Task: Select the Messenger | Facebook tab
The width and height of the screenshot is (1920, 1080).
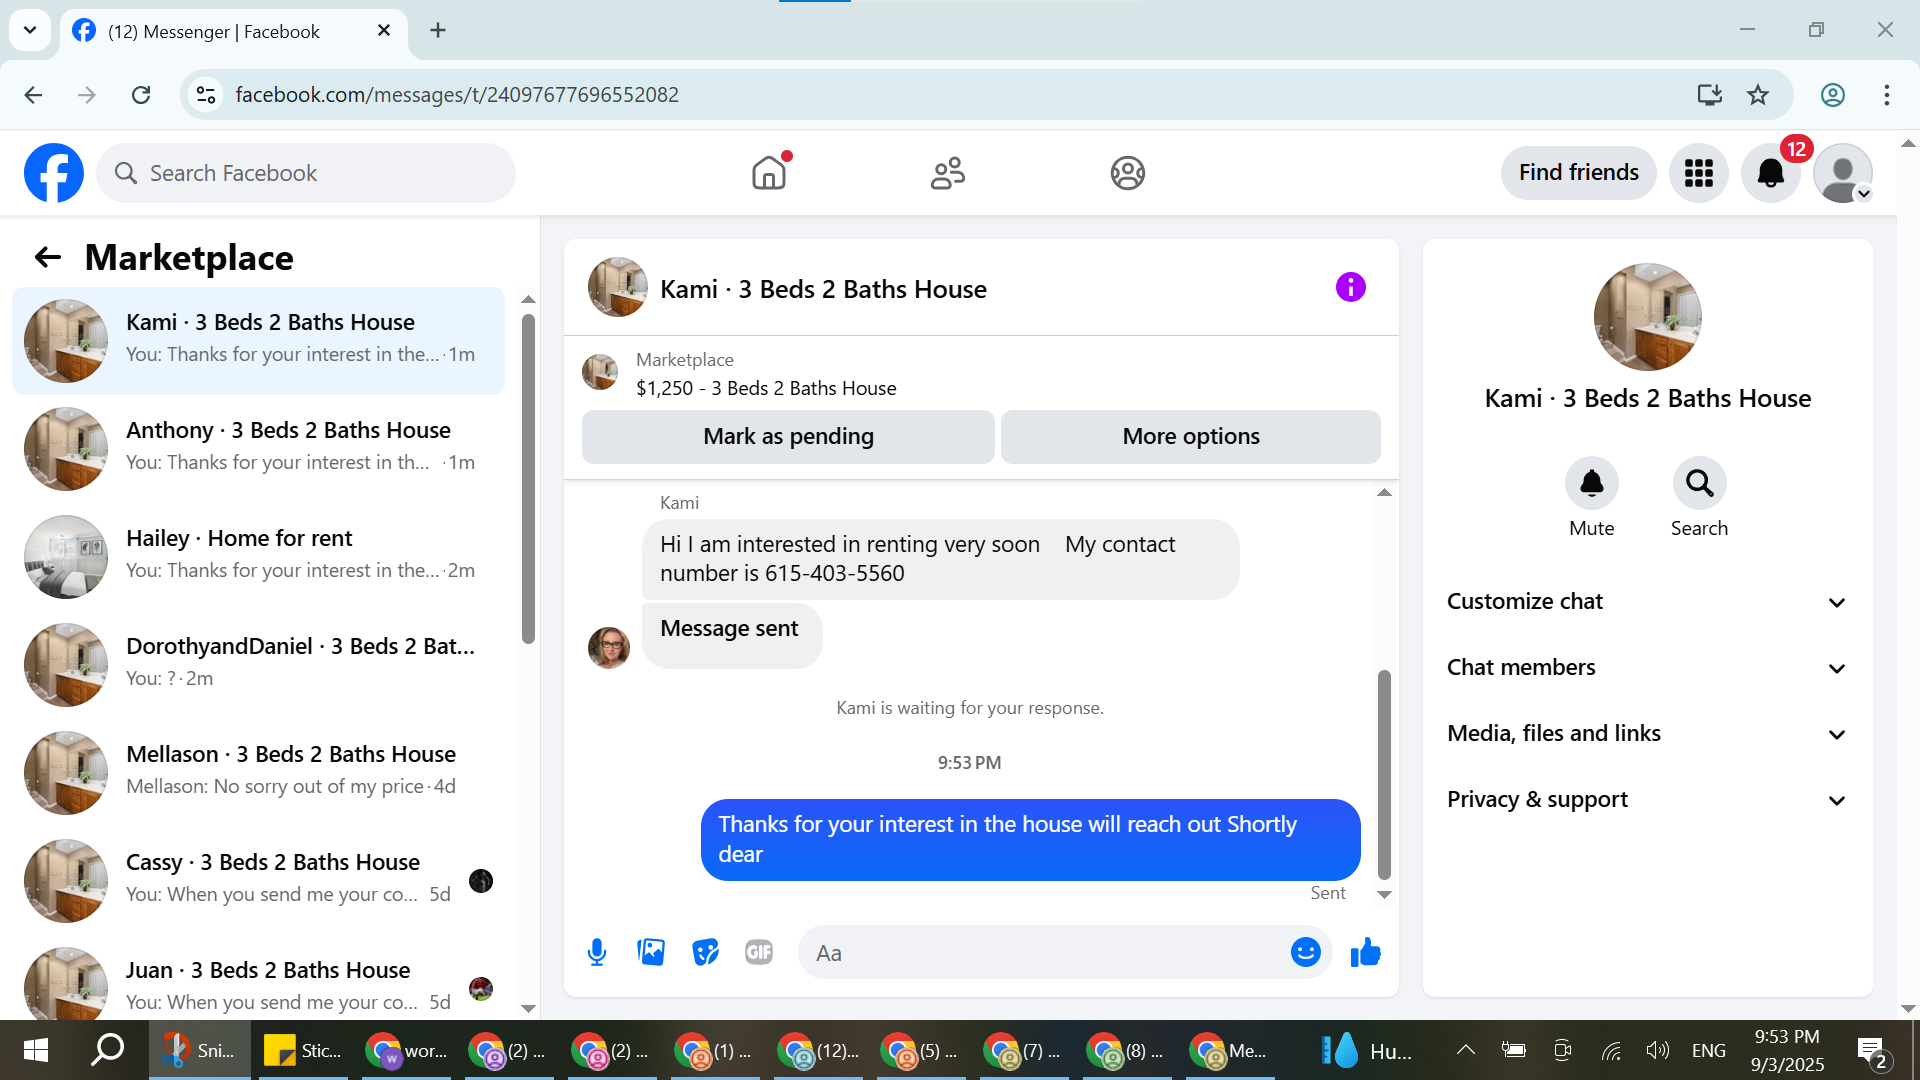Action: pos(232,31)
